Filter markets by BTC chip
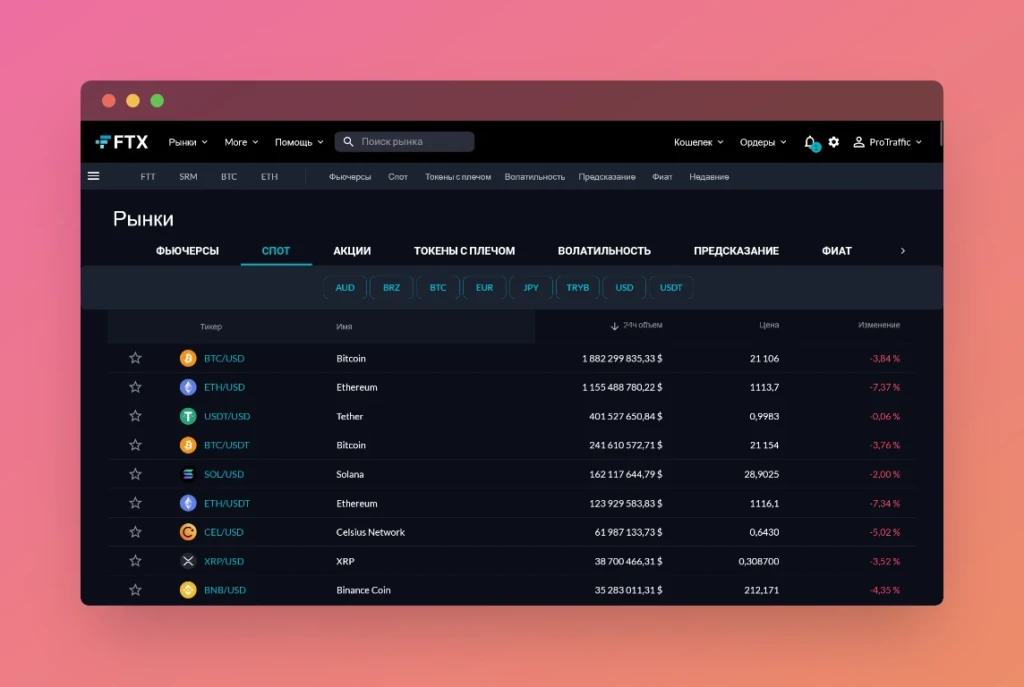Image resolution: width=1024 pixels, height=687 pixels. coord(438,287)
